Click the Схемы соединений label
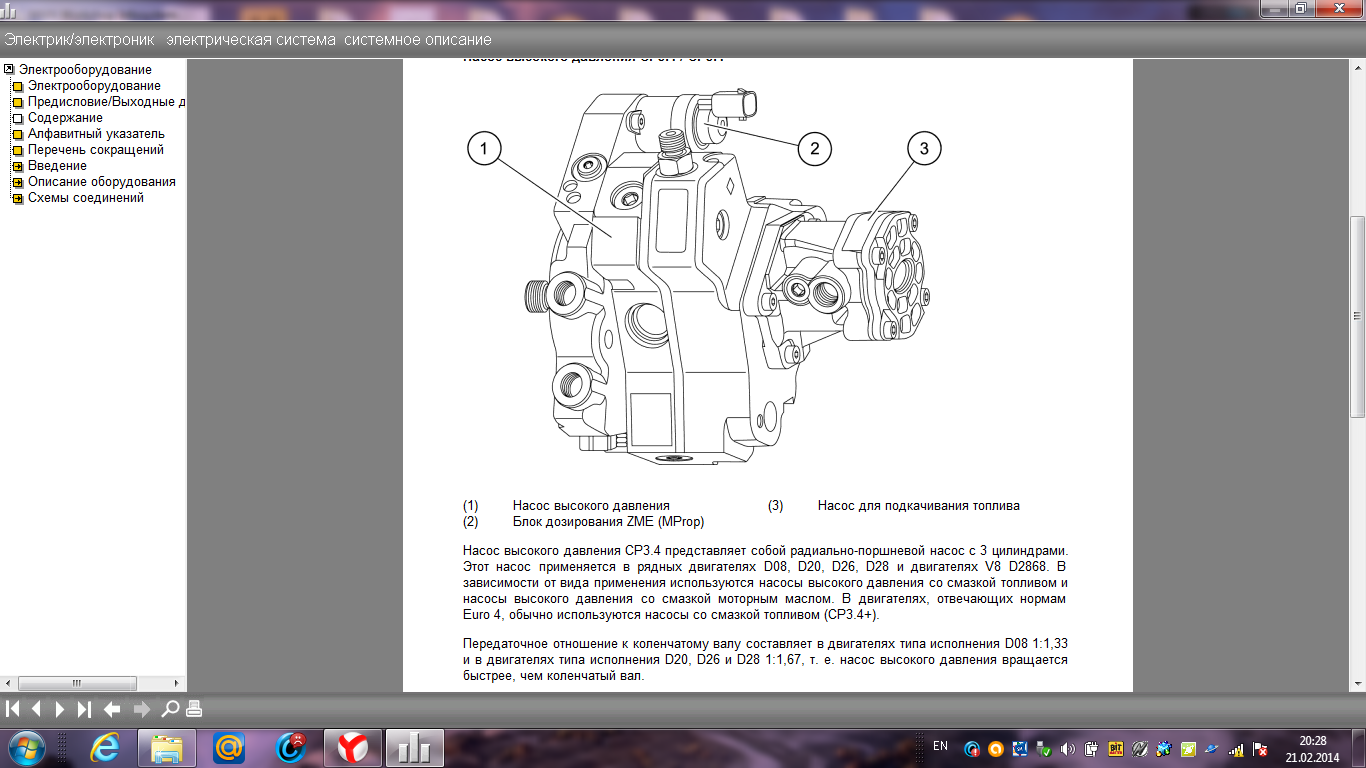 [86, 198]
